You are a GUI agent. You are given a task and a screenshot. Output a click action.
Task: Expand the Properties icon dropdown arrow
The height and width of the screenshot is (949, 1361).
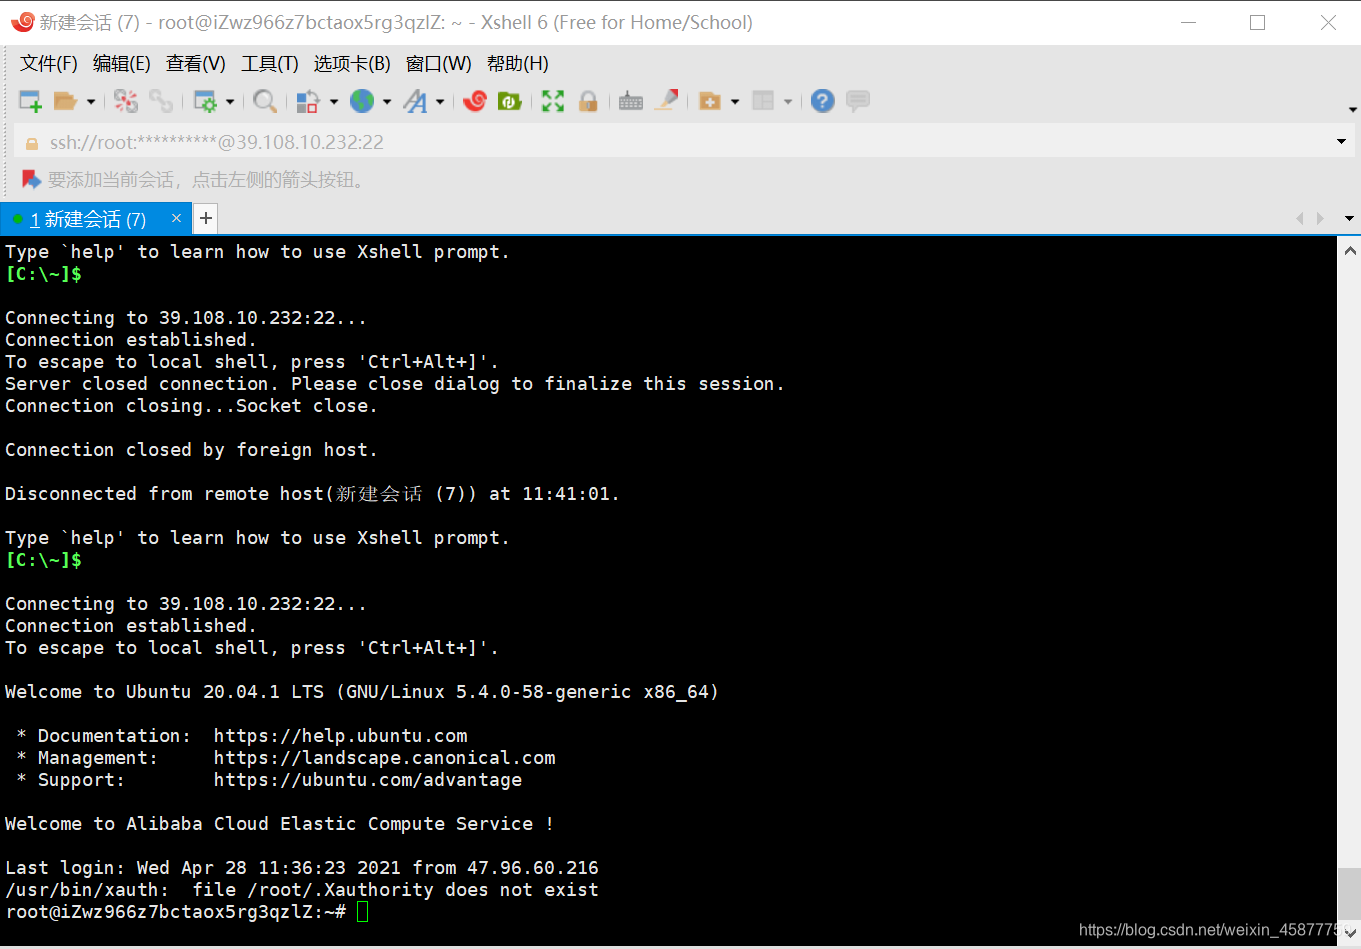pyautogui.click(x=230, y=101)
